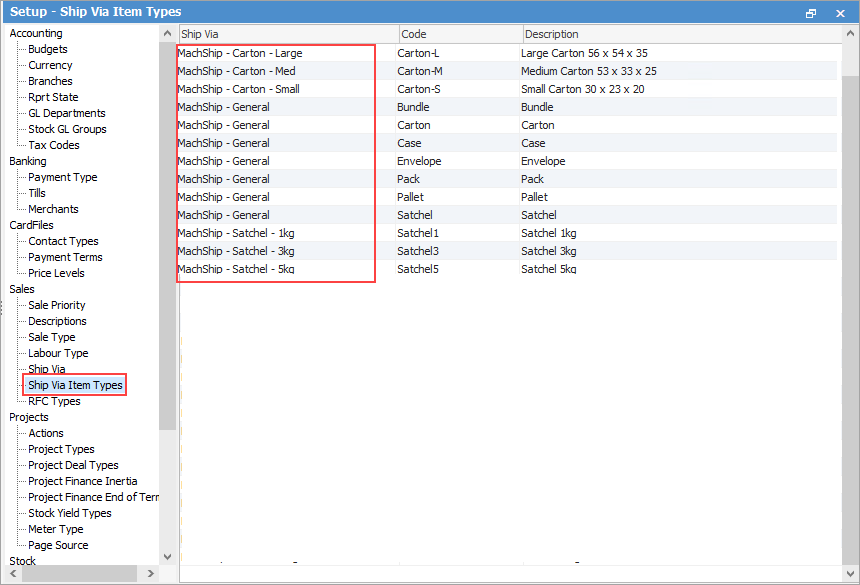Select the MachShip - Carton - Large row
This screenshot has height=585, width=860.
(x=508, y=53)
